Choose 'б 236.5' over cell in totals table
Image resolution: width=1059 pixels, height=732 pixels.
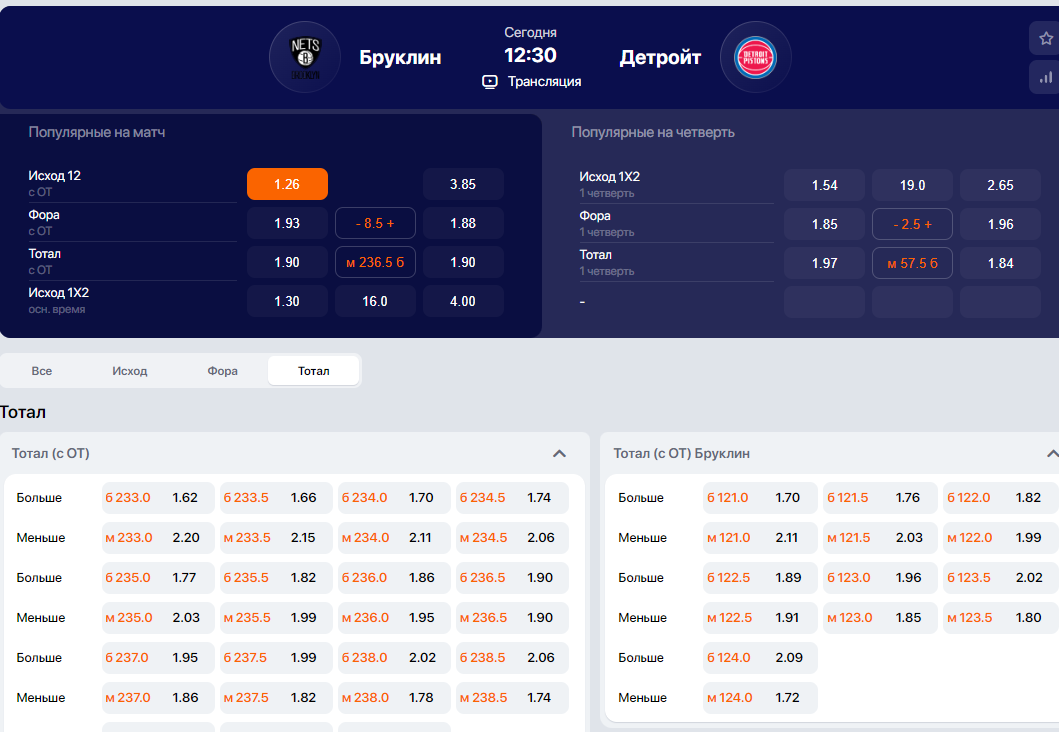[x=513, y=577]
